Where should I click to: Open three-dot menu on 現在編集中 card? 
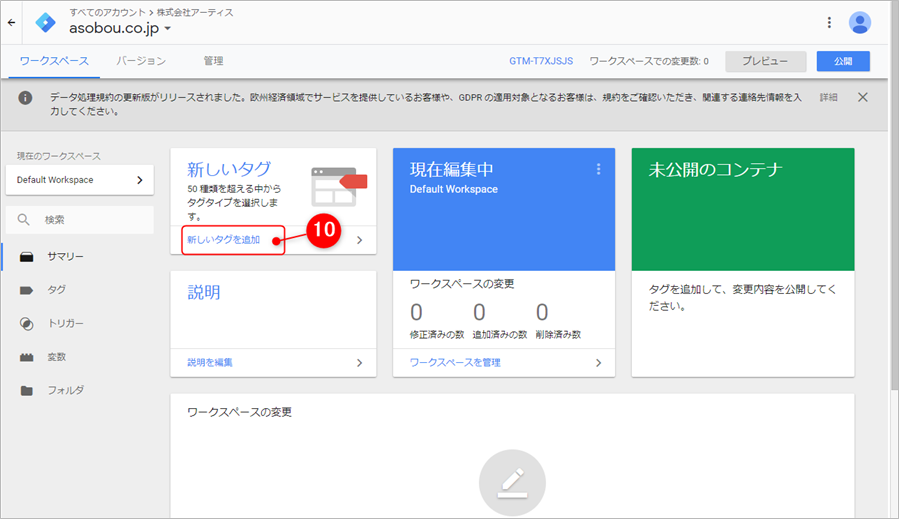(x=598, y=169)
